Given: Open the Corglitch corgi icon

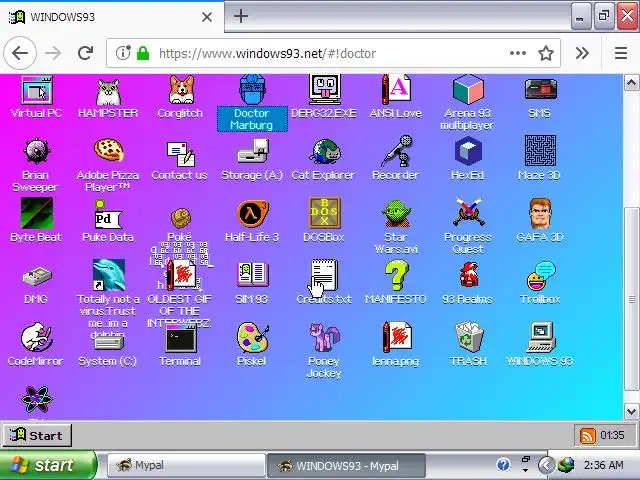Looking at the screenshot, I should tap(181, 90).
